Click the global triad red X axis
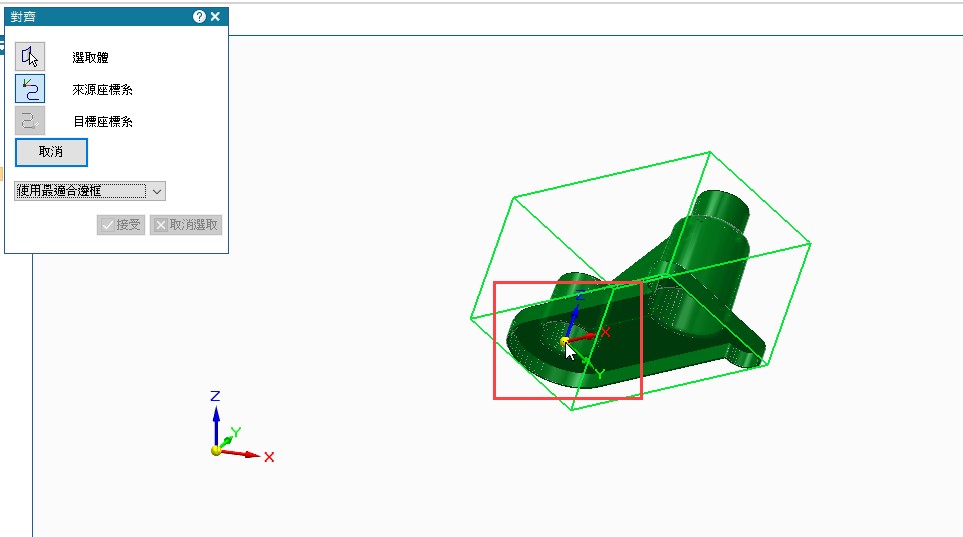963x537 pixels. (241, 454)
